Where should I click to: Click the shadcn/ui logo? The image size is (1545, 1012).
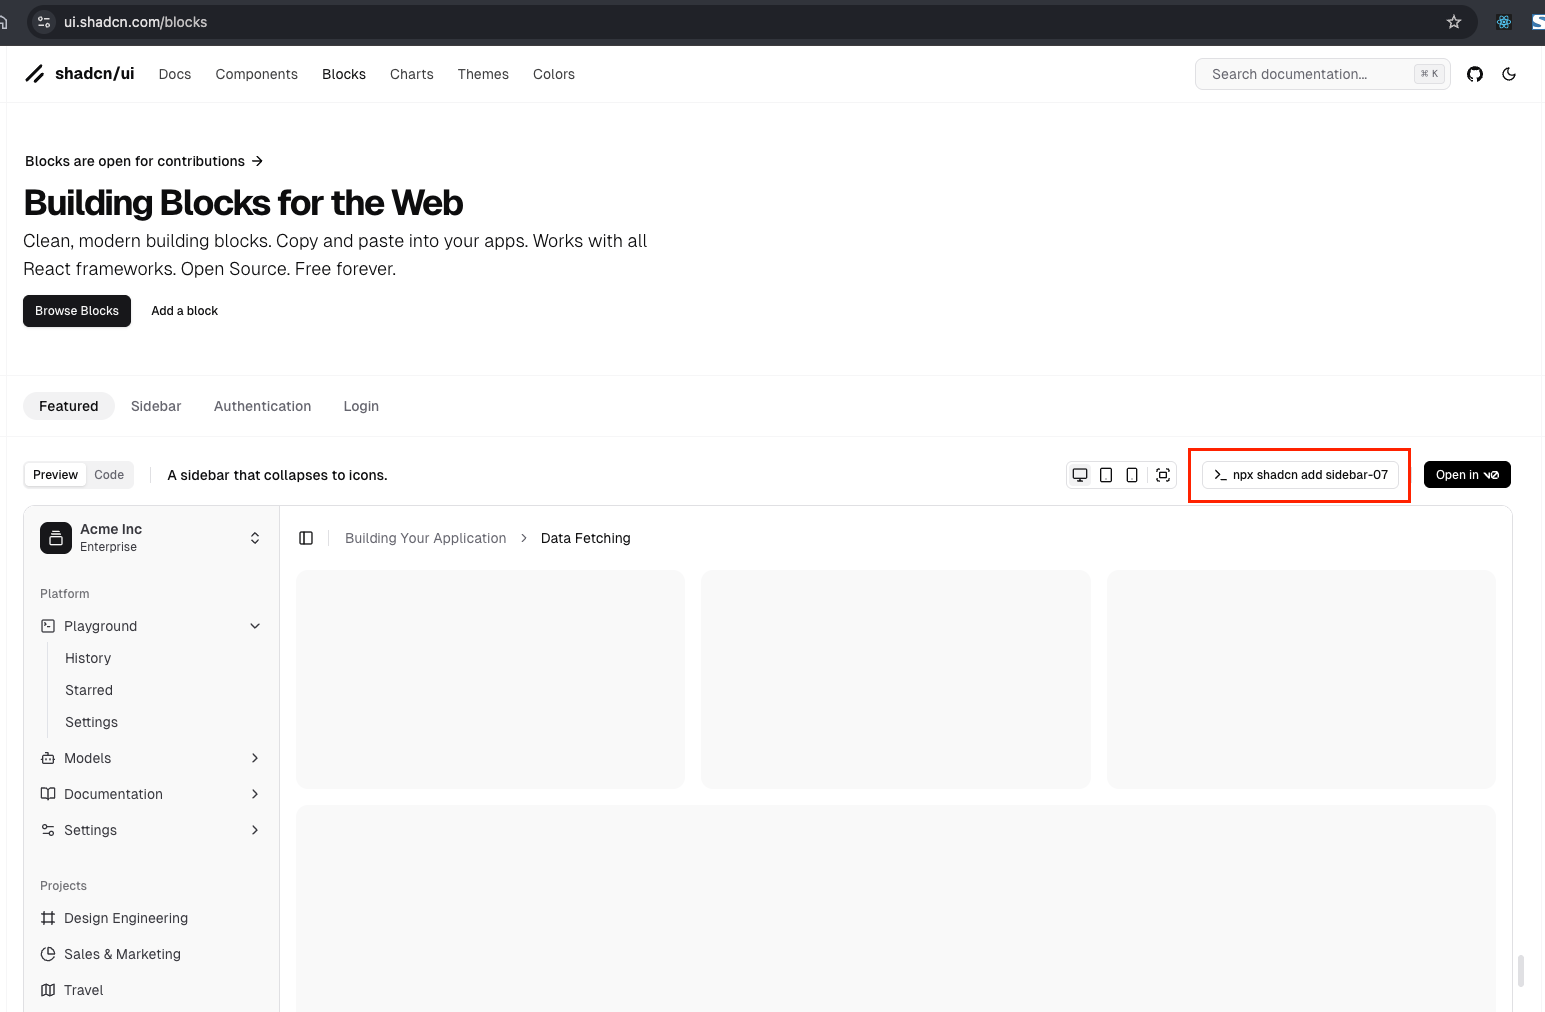click(80, 74)
